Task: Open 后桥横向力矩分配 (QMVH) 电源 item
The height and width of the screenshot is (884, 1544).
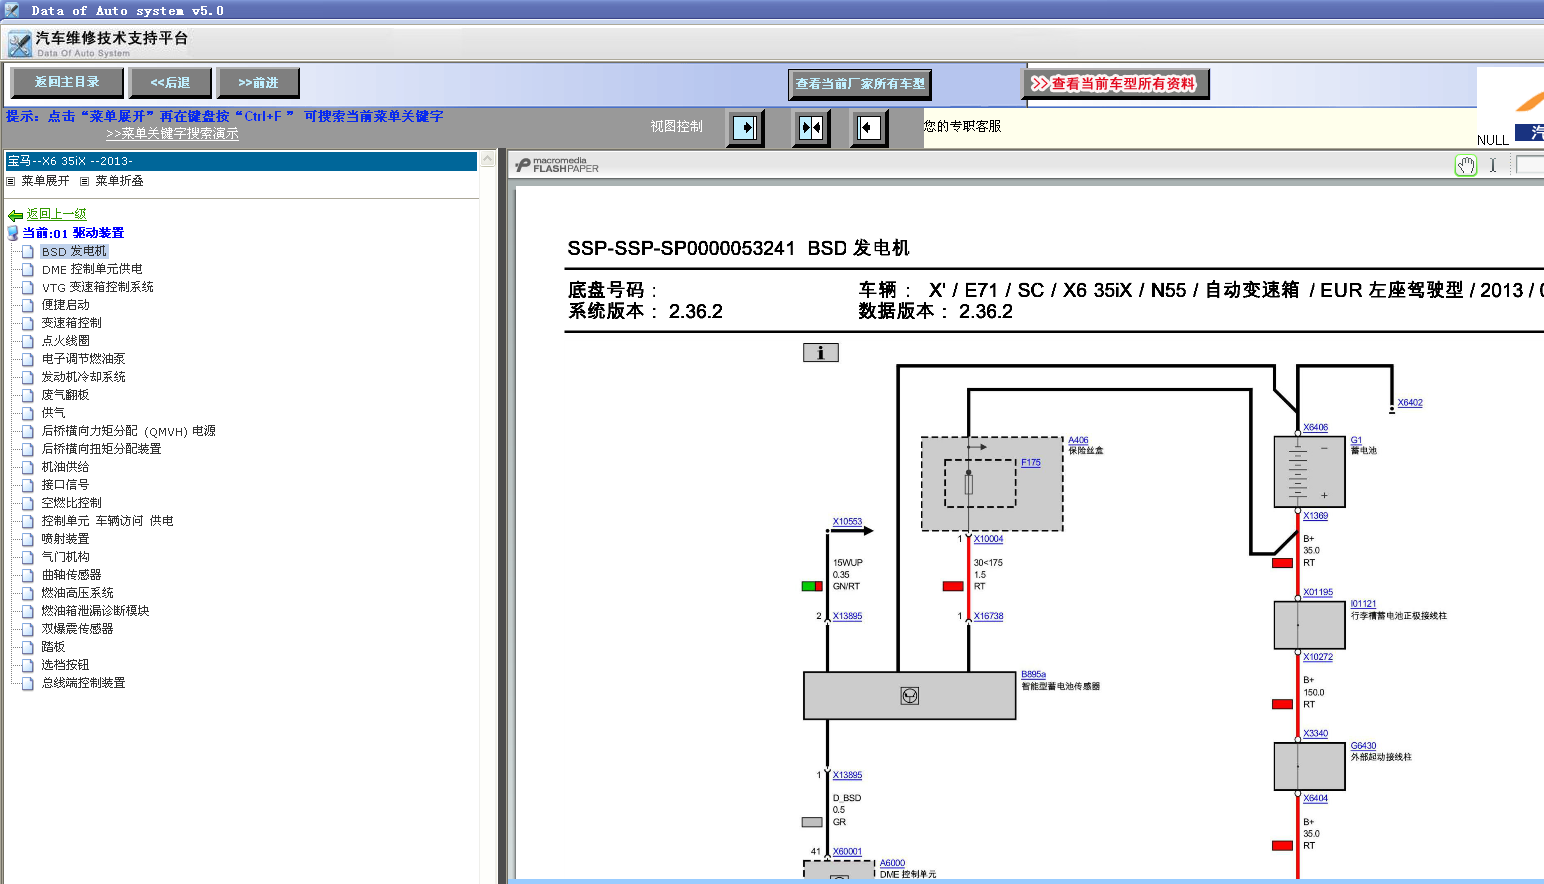Action: [129, 431]
